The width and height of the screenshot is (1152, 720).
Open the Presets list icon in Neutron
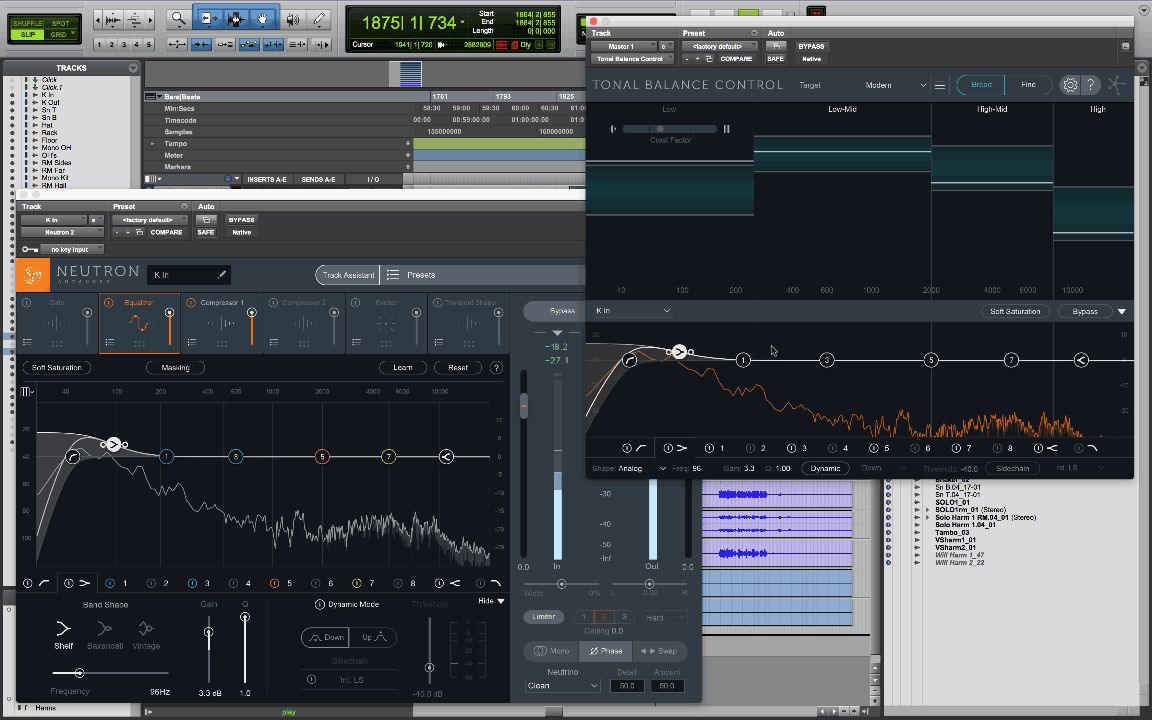pos(393,275)
